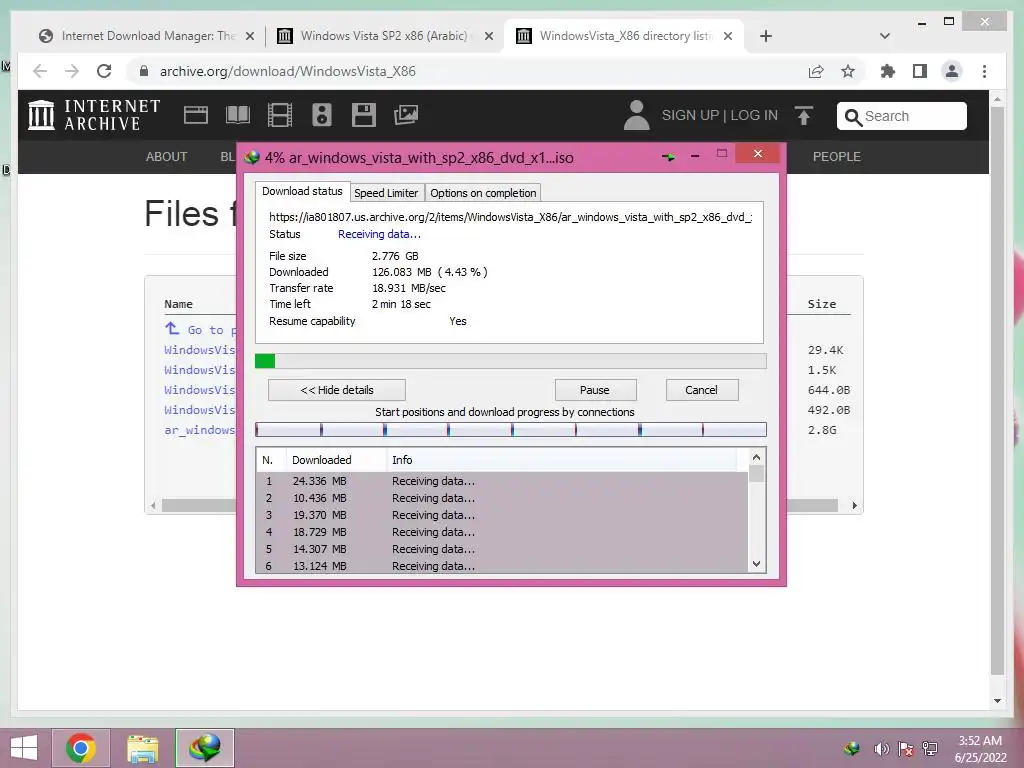Click PEOPLE in the archive nav bar
This screenshot has height=768, width=1024.
837,157
